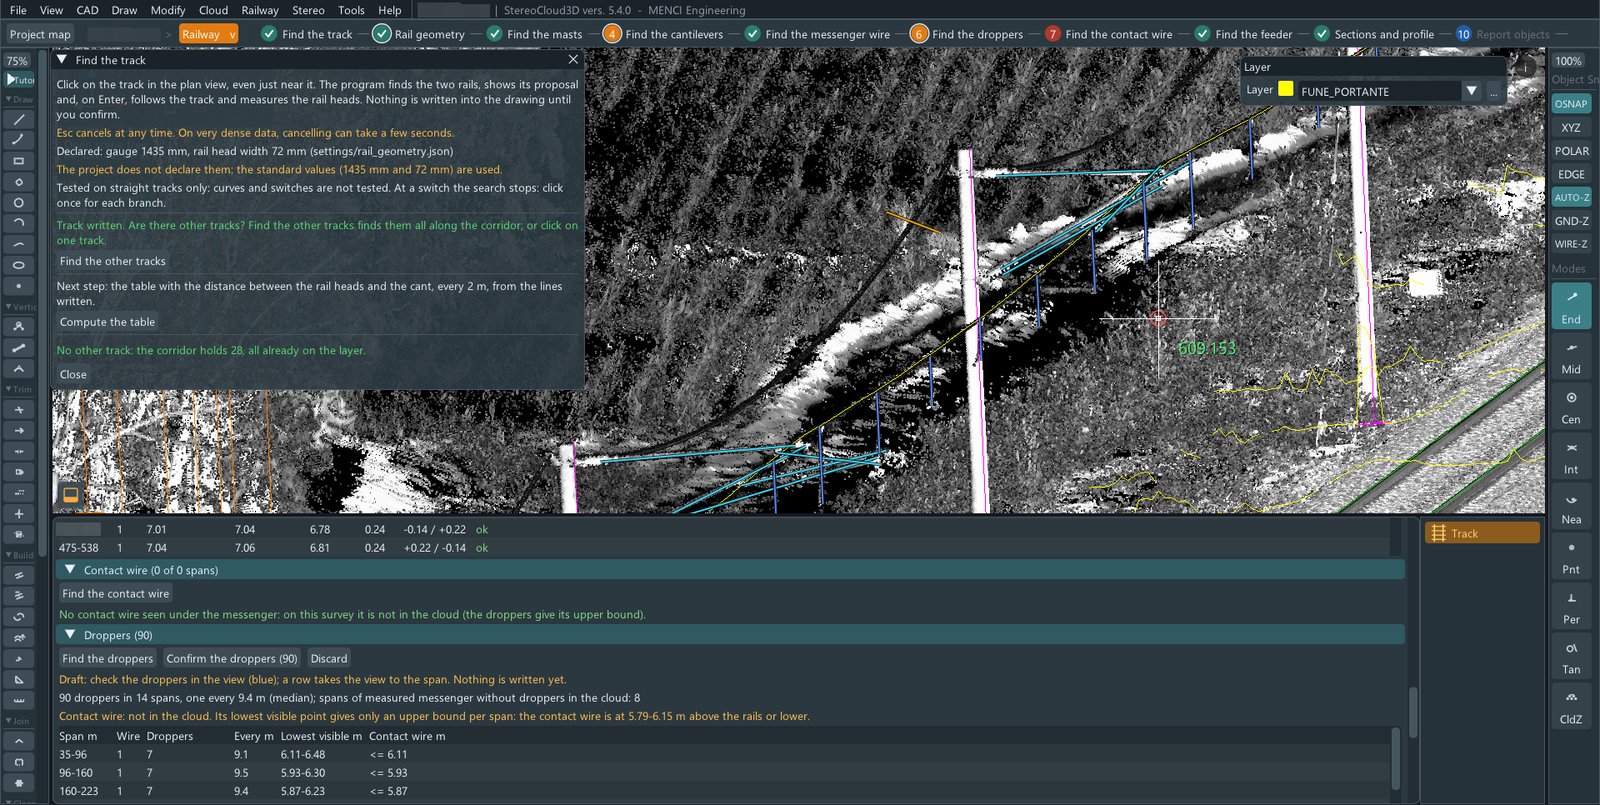Click Find the other tracks button
The height and width of the screenshot is (805, 1600).
(x=113, y=261)
